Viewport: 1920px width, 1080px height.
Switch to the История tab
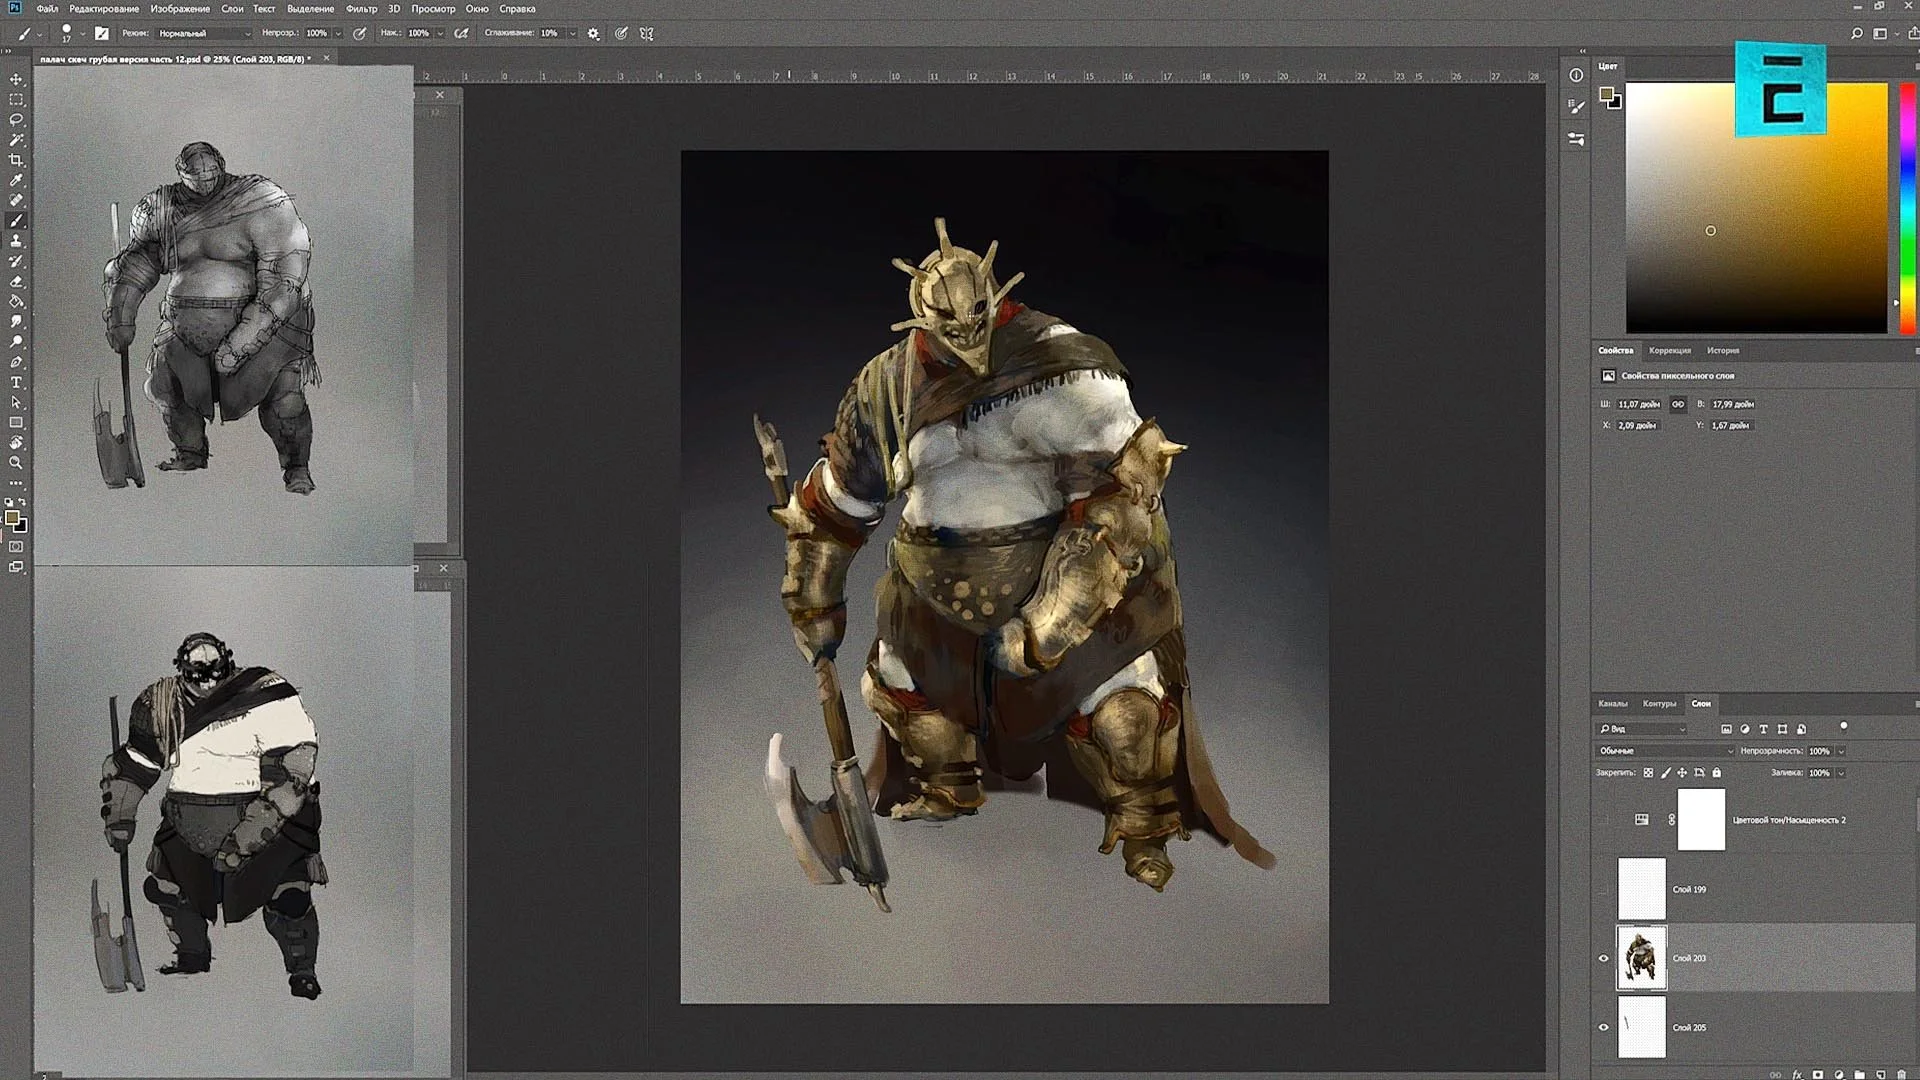point(1722,350)
